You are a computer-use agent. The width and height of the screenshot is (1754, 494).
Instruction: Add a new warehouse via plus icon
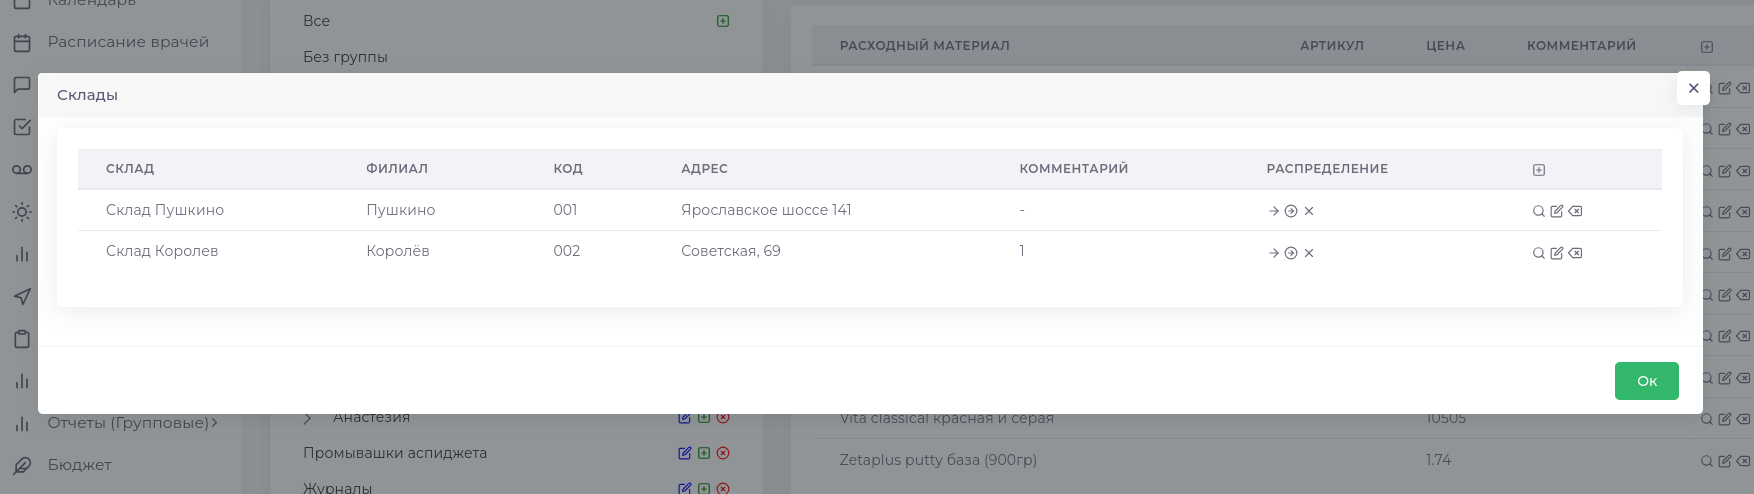(x=1539, y=170)
